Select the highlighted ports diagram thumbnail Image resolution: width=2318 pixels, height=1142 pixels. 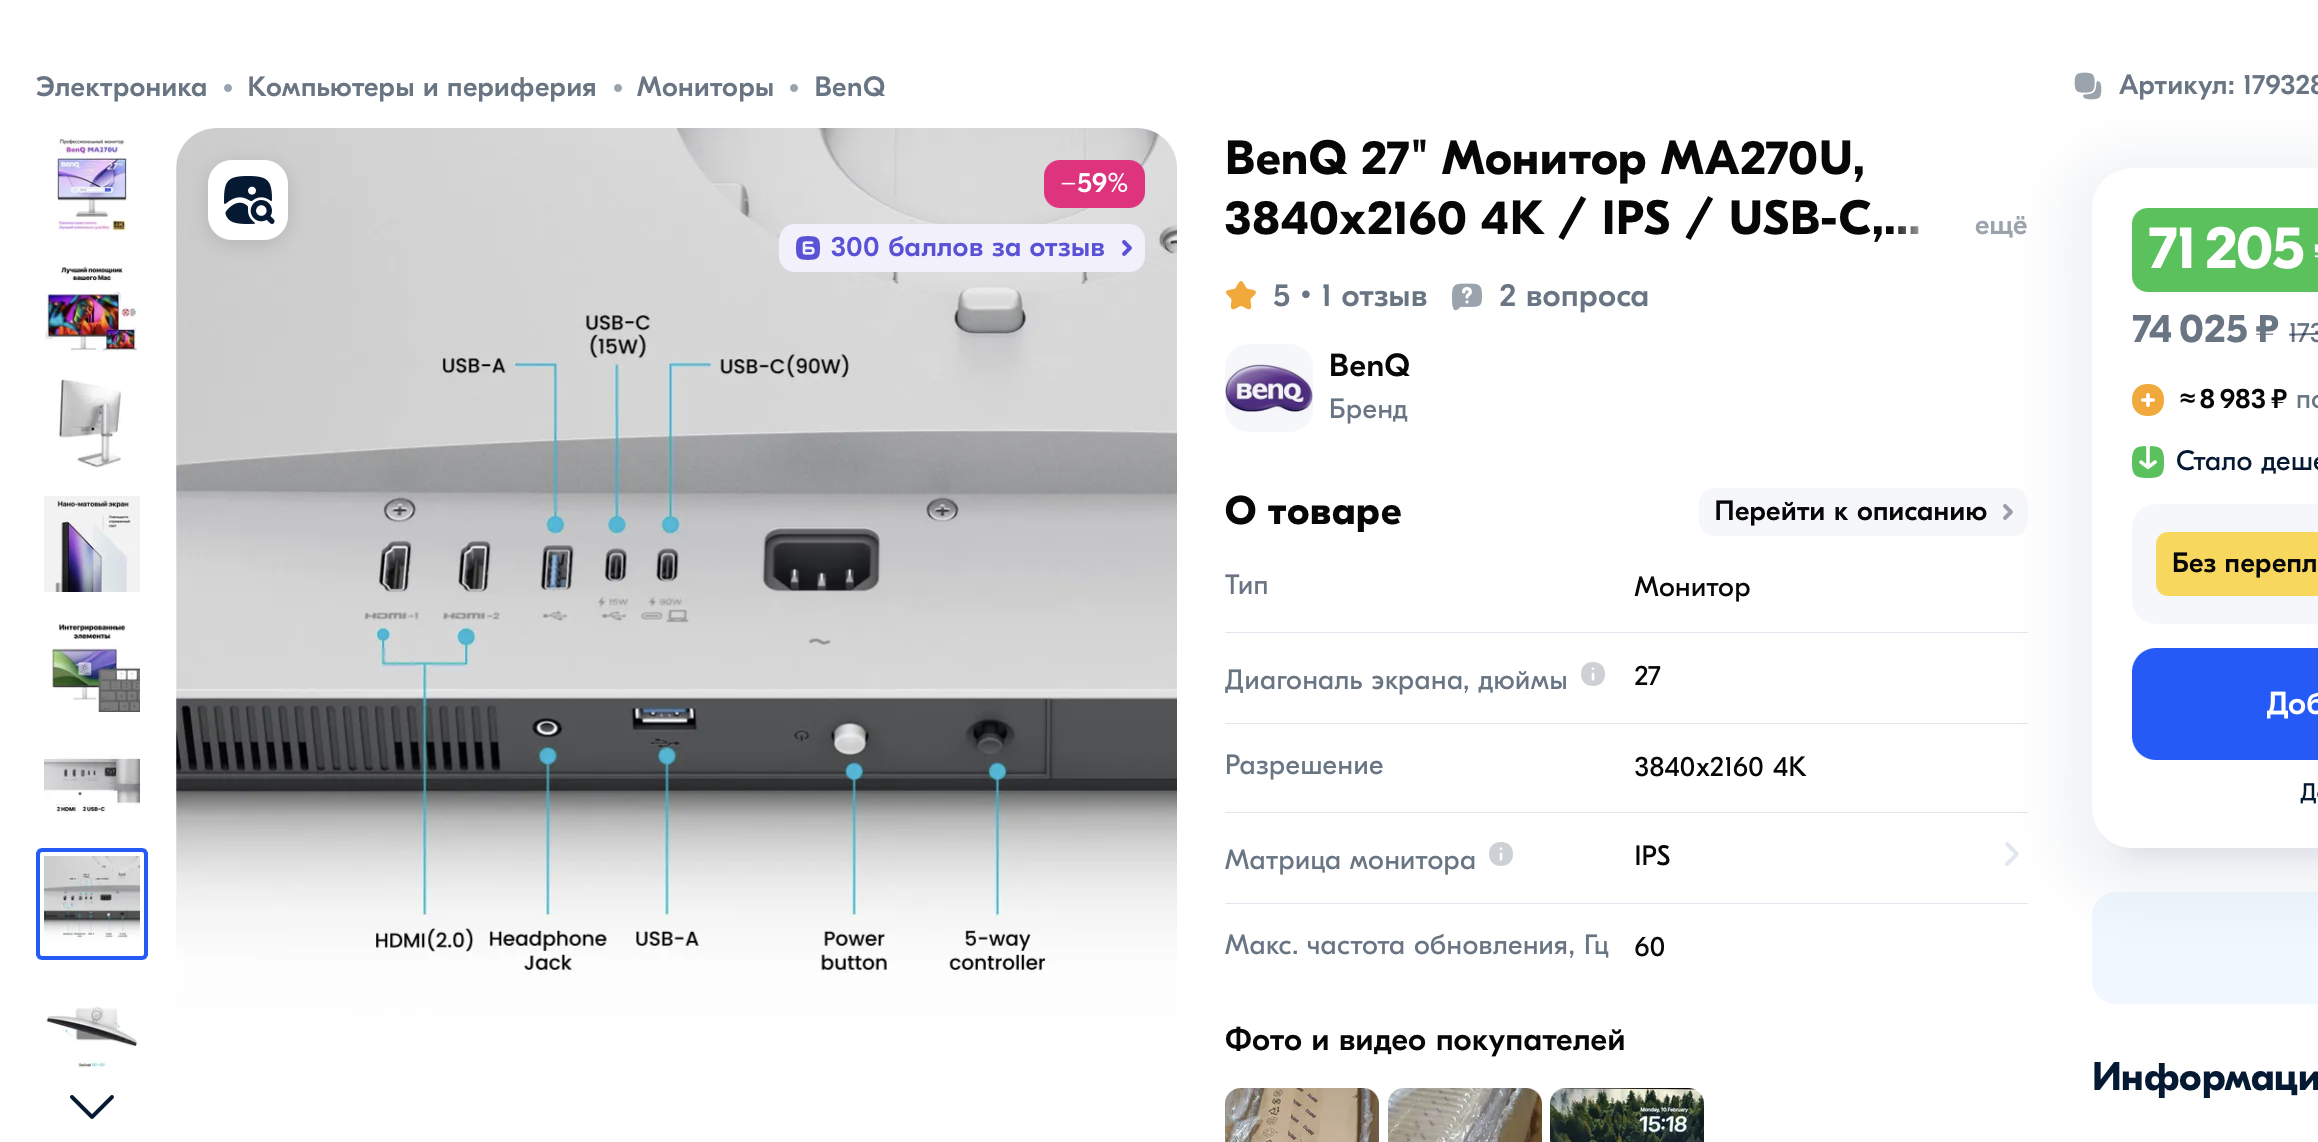[x=92, y=904]
